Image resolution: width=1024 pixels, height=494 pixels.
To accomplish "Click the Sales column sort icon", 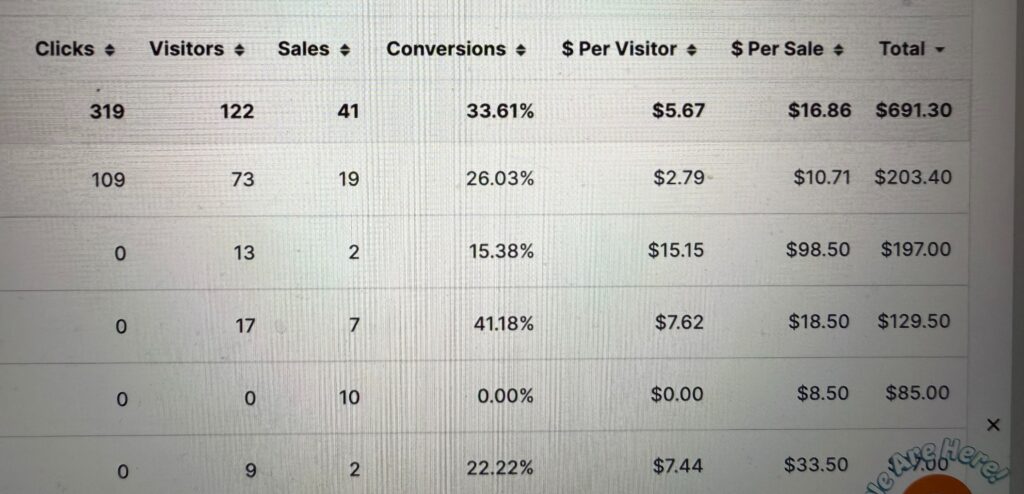I will (345, 49).
